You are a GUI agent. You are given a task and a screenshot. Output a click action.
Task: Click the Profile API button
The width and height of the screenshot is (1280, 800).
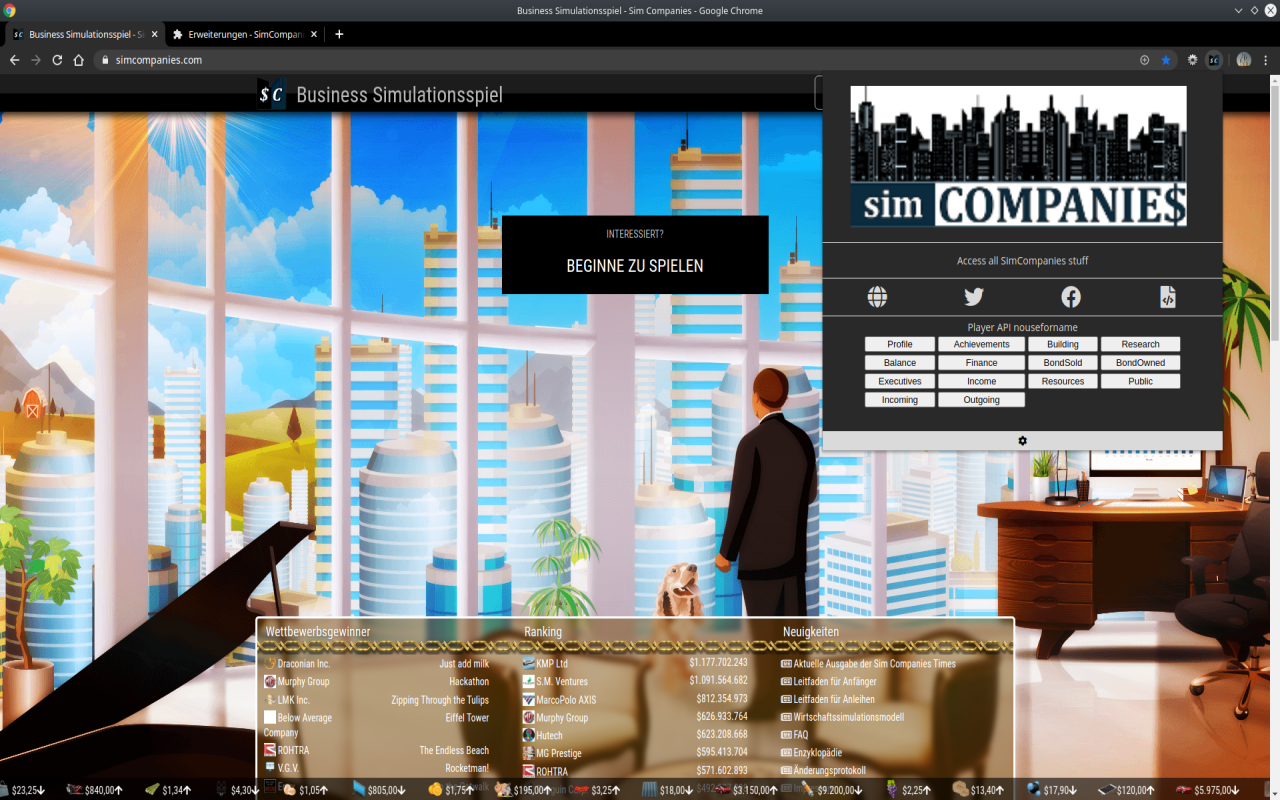[x=900, y=344]
